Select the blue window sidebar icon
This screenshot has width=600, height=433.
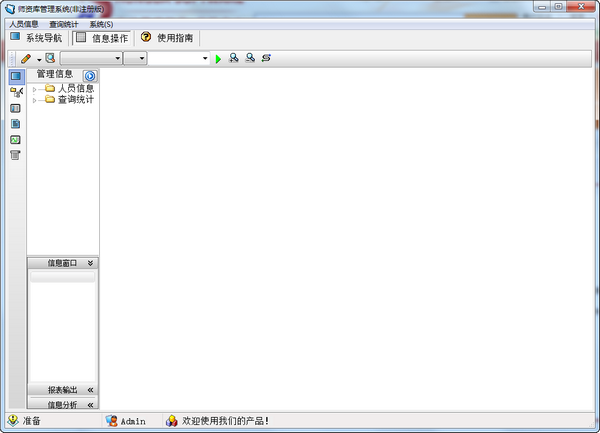(x=16, y=76)
